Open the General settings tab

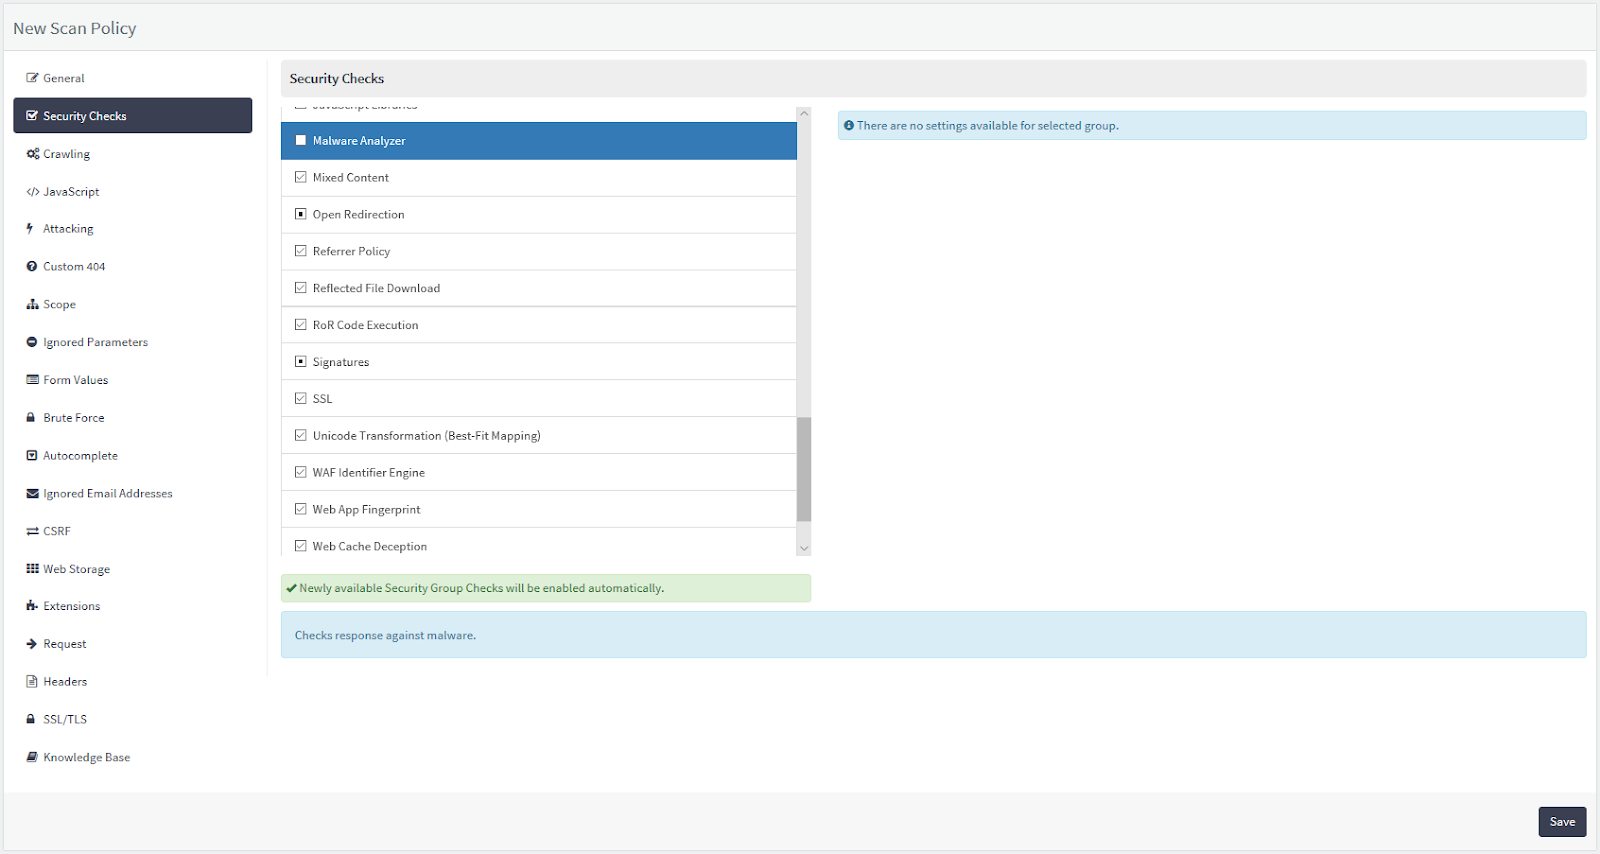64,78
